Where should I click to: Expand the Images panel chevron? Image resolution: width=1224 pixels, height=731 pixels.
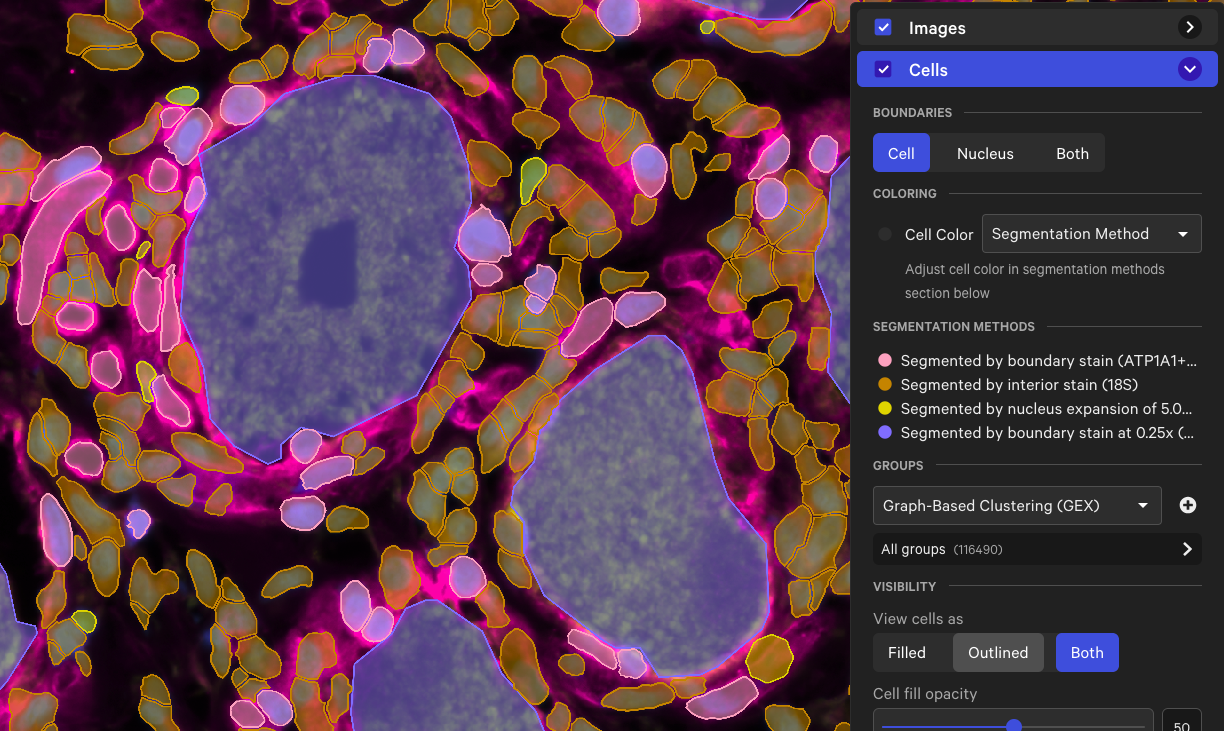click(1189, 27)
